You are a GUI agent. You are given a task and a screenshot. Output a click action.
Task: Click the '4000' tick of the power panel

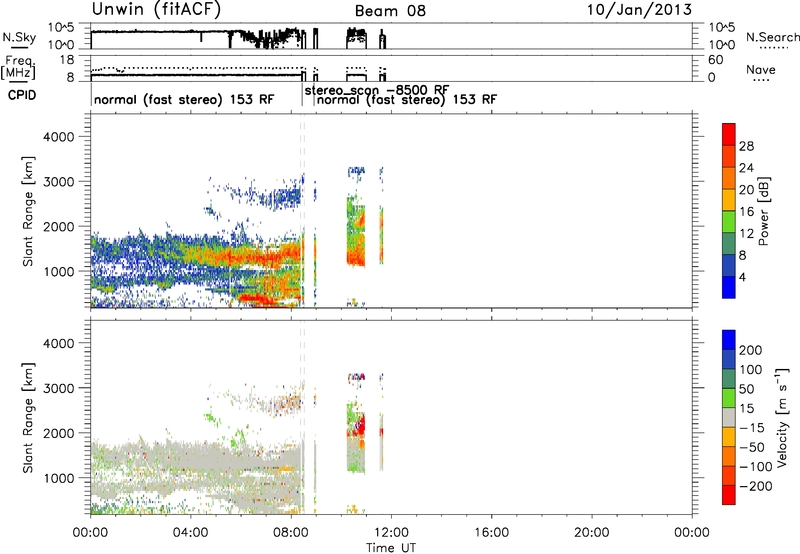[59, 137]
